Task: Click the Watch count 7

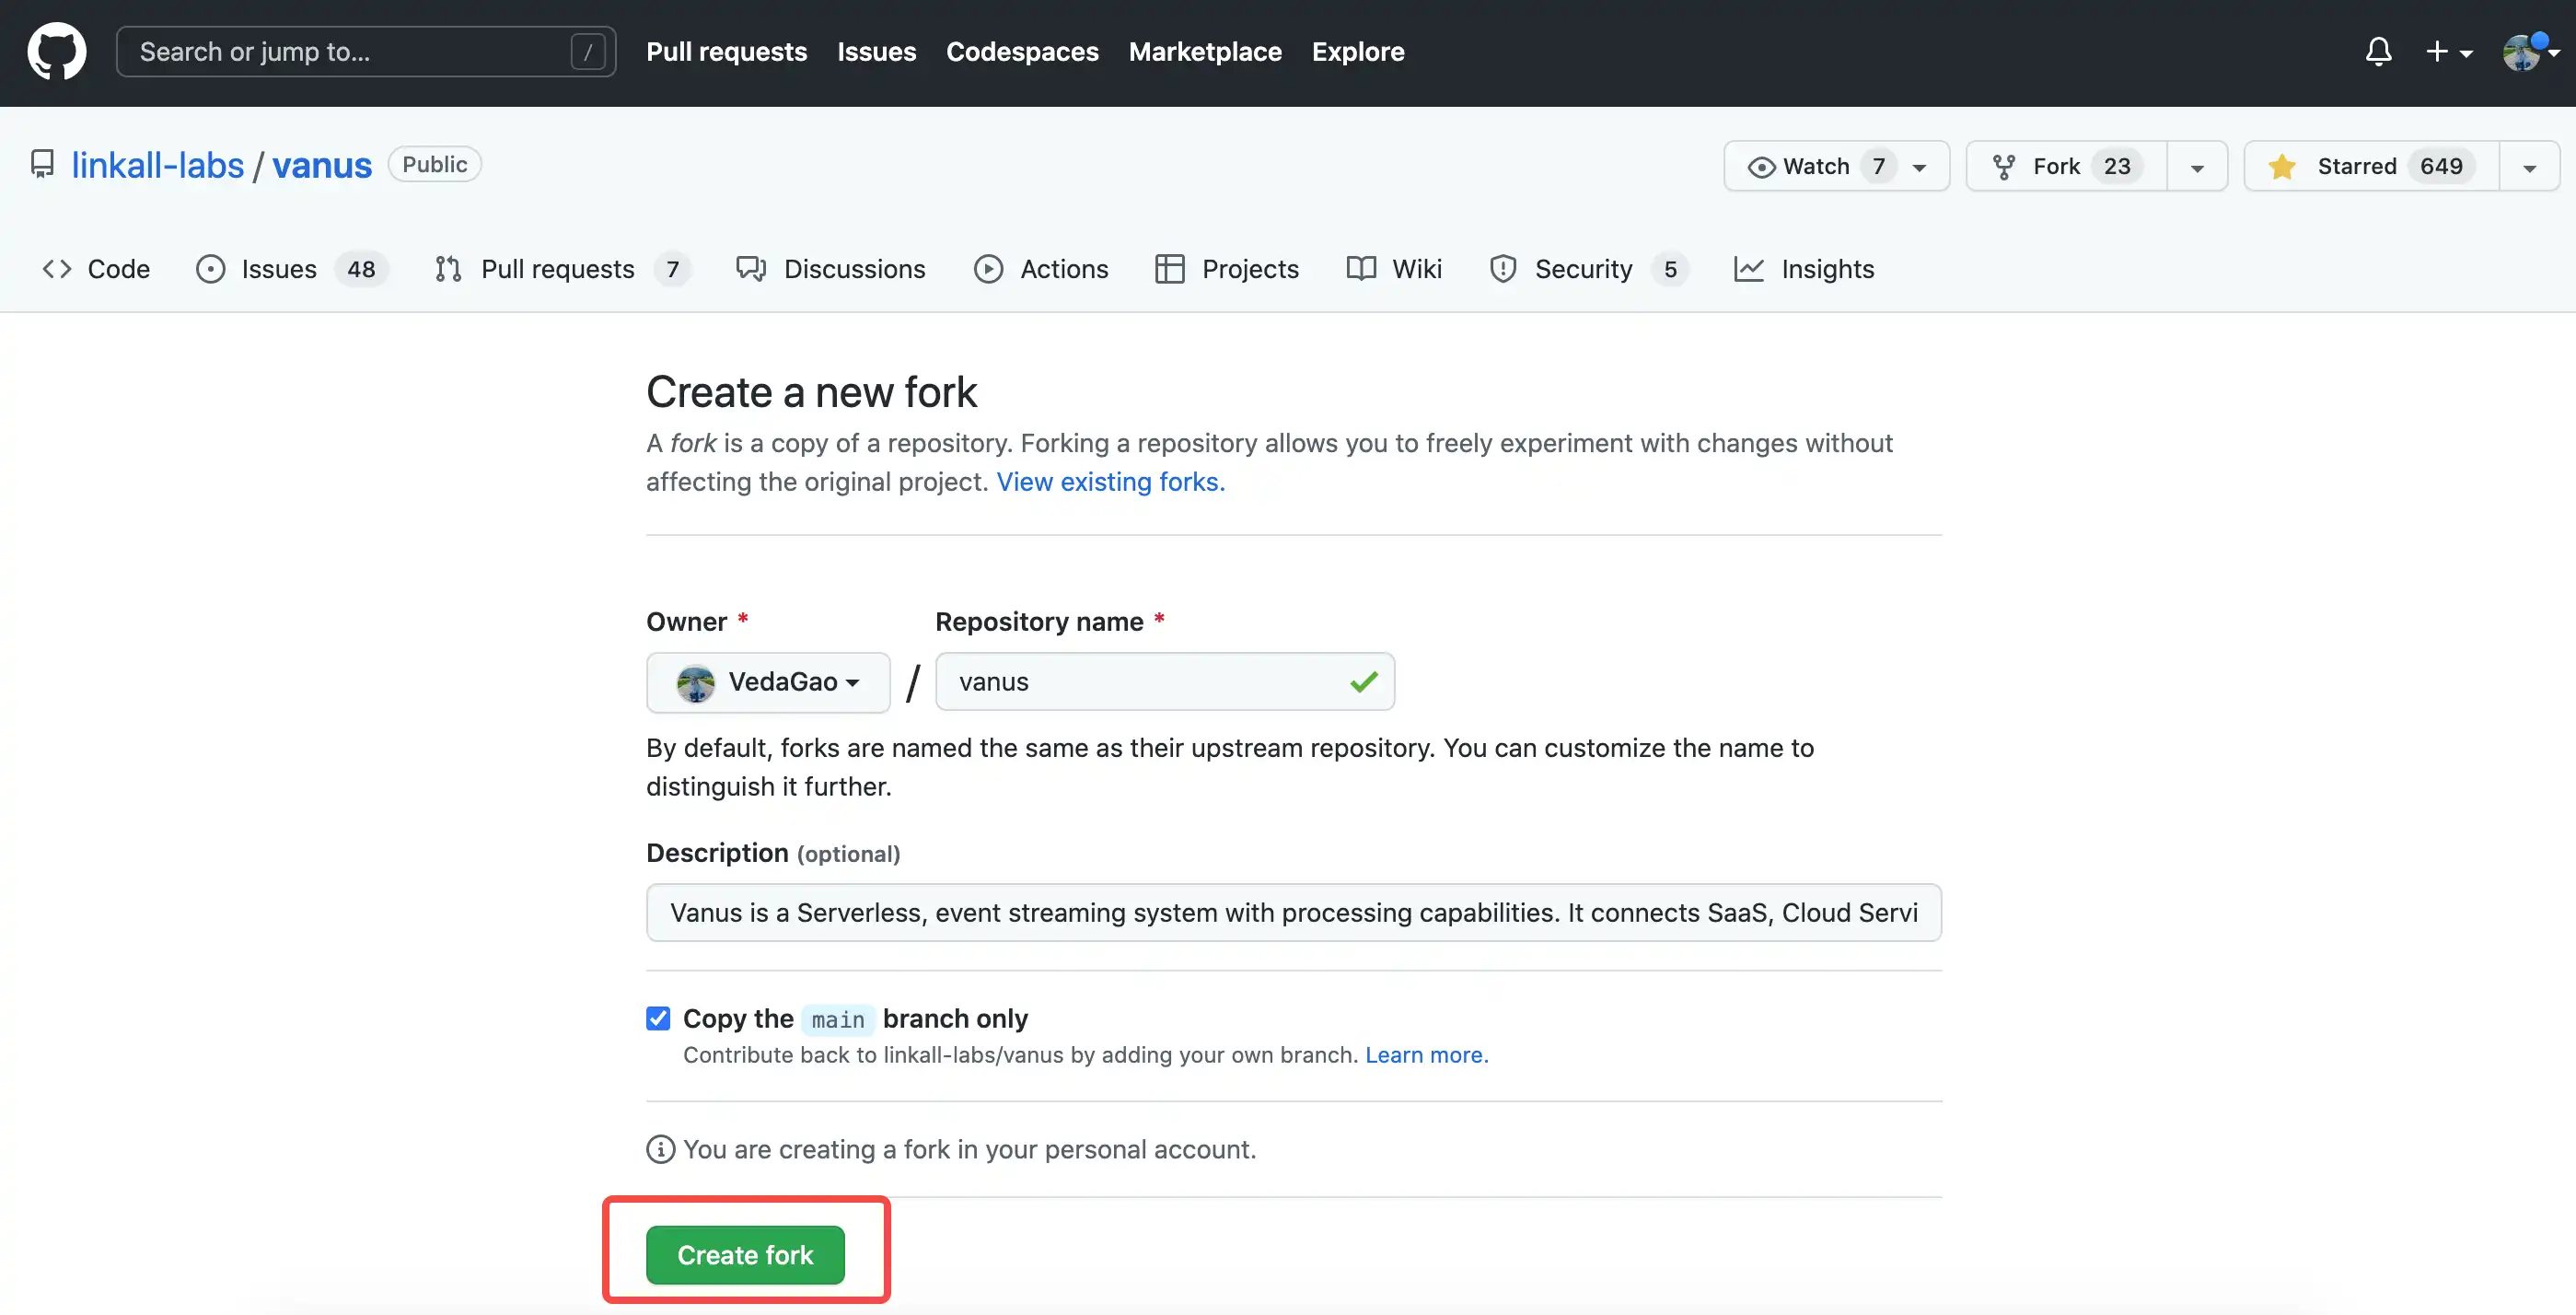Action: pos(1878,166)
